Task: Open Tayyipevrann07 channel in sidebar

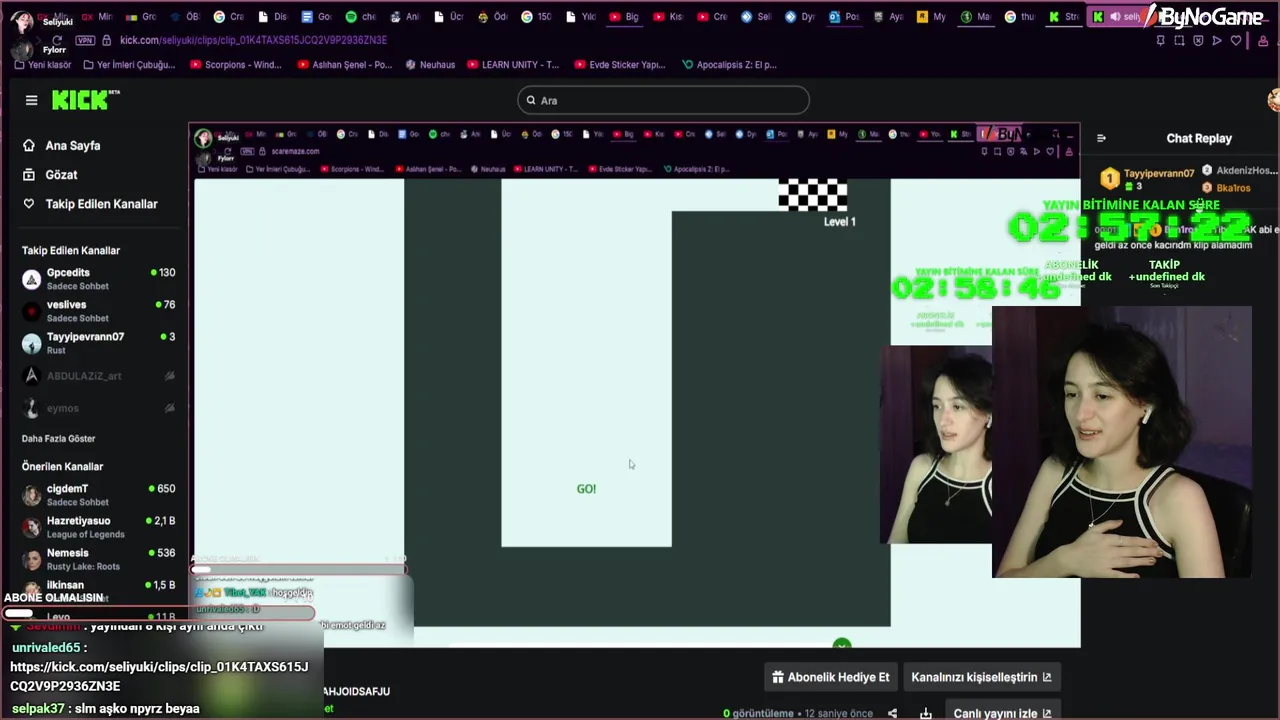Action: pos(98,343)
